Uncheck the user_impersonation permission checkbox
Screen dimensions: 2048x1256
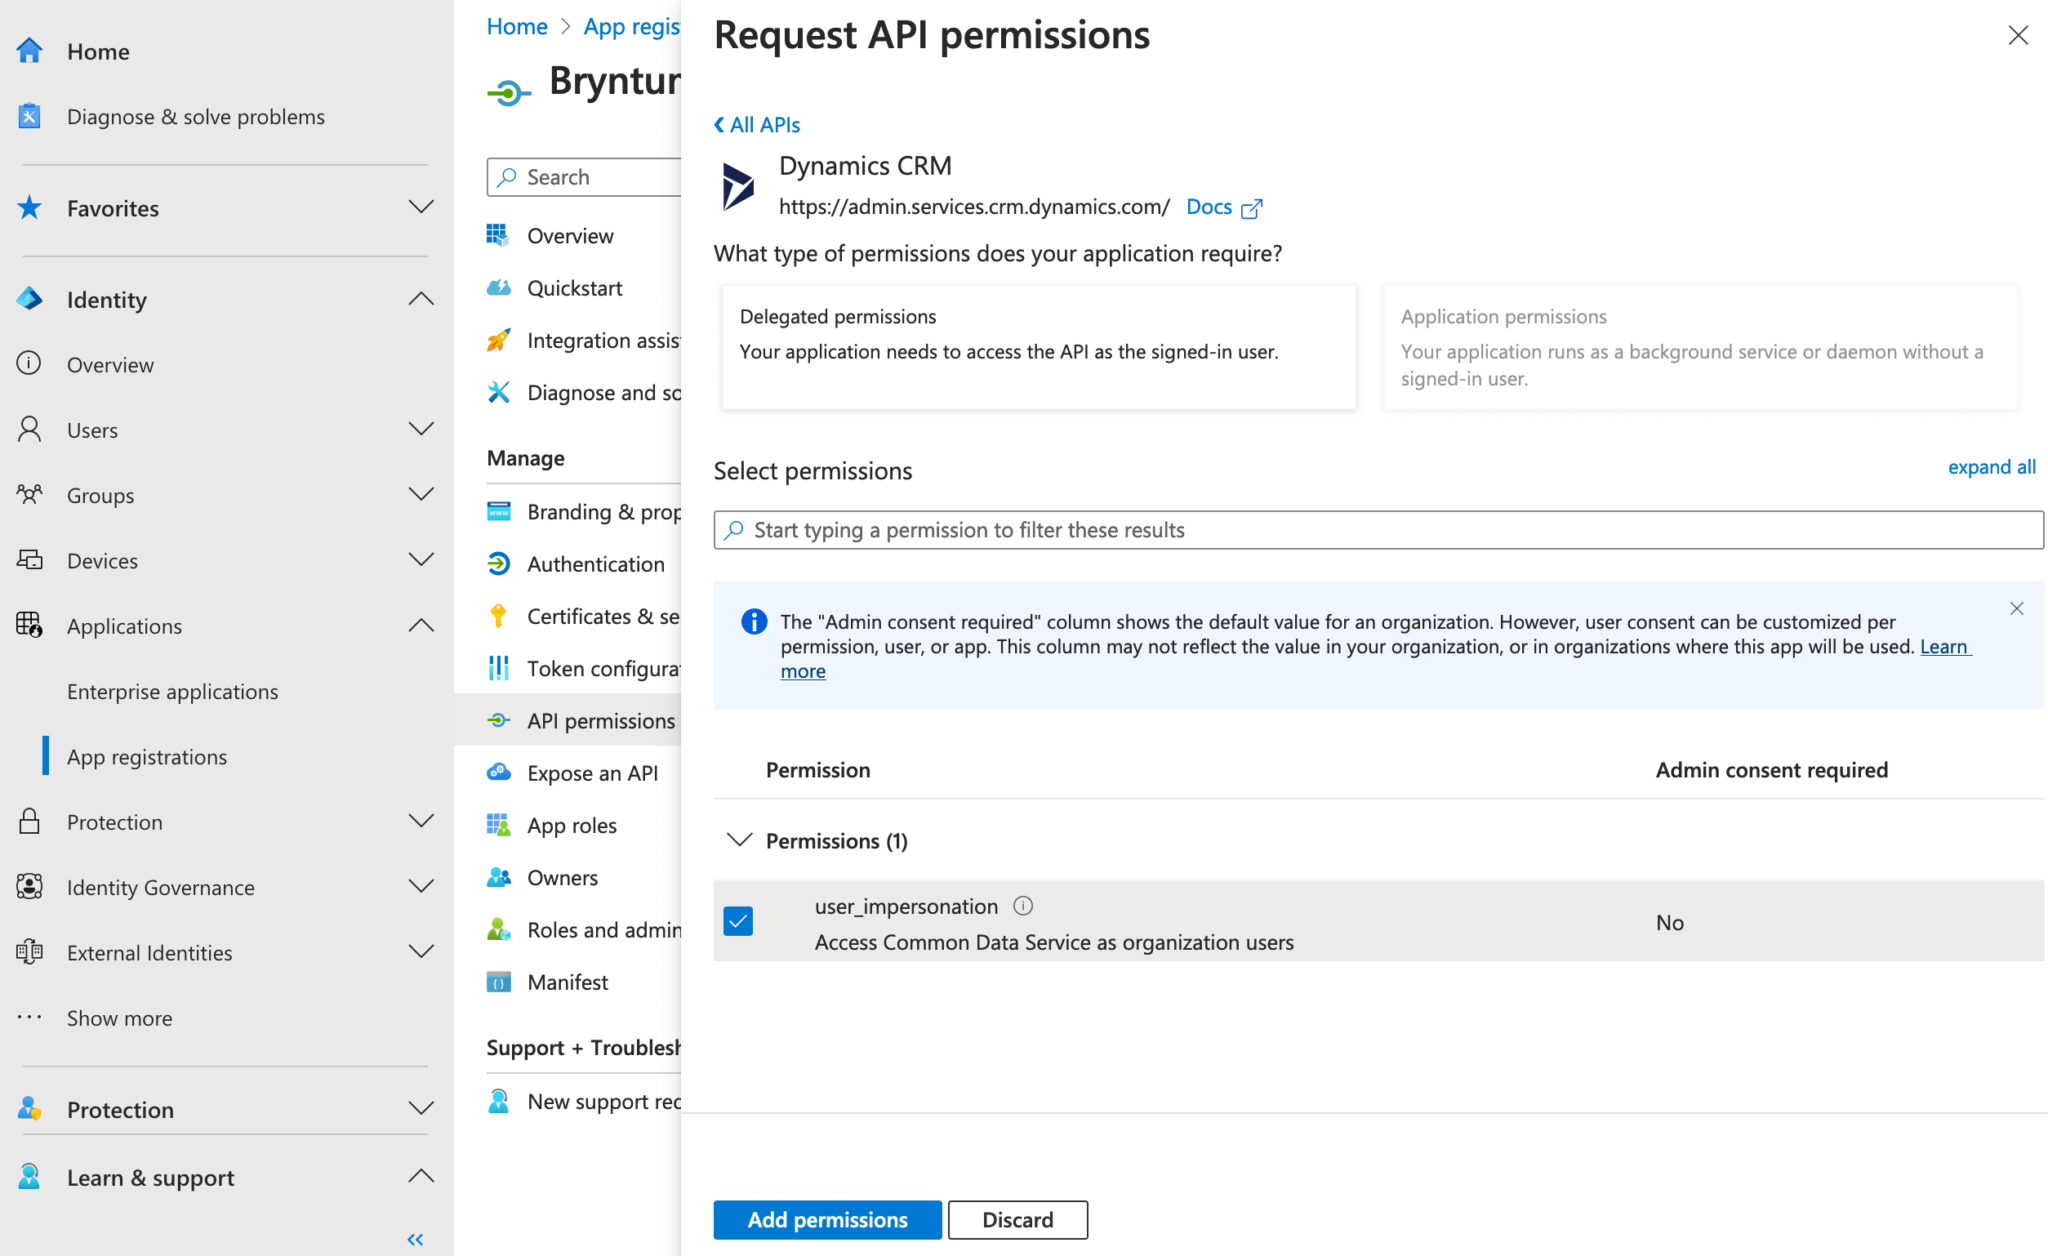[x=738, y=921]
